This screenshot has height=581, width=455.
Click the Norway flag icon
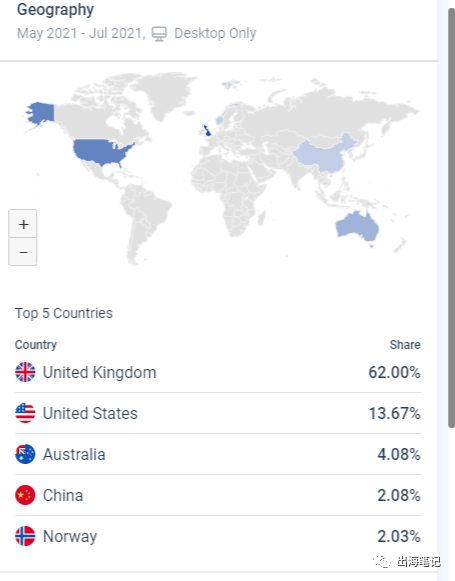pos(25,536)
